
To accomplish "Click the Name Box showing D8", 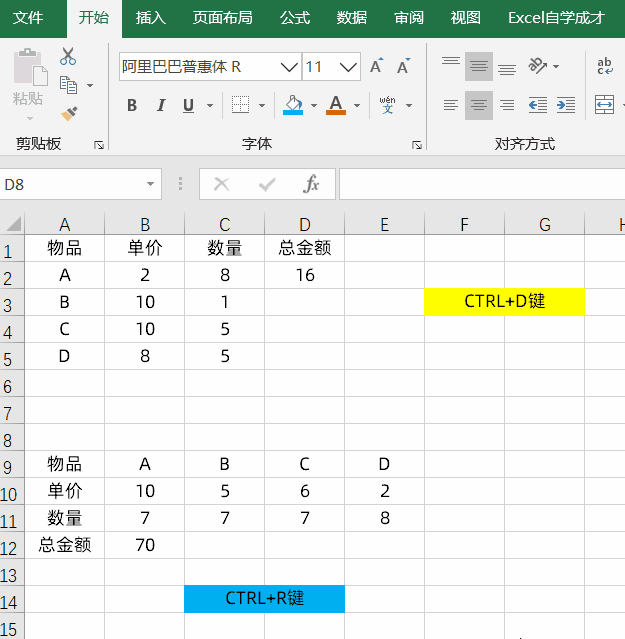I will point(71,184).
